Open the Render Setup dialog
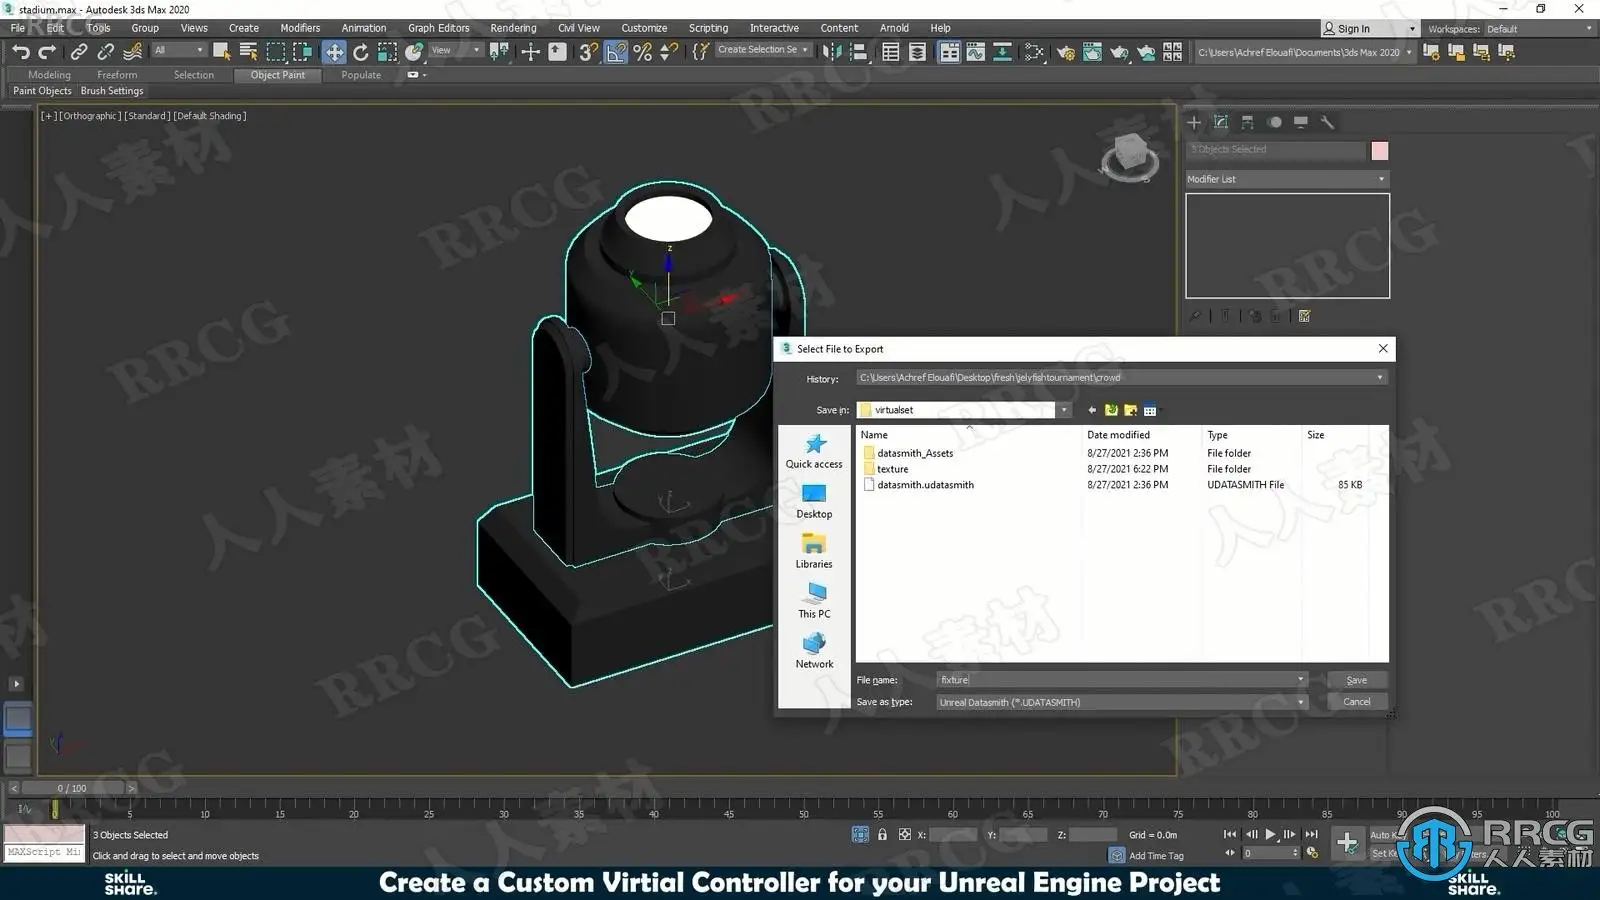 coord(1066,52)
